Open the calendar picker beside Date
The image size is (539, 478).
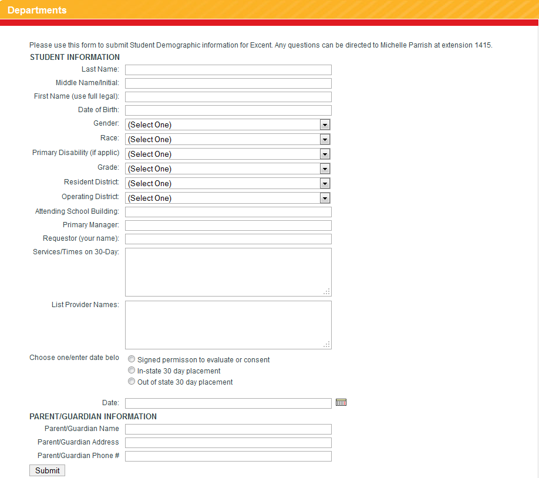tap(341, 402)
